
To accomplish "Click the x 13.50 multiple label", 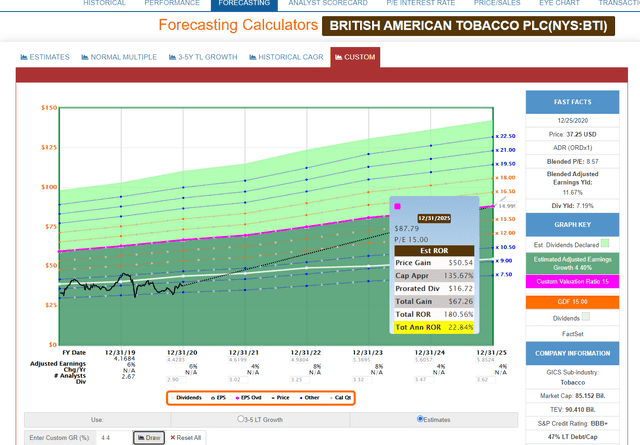I will coord(506,219).
